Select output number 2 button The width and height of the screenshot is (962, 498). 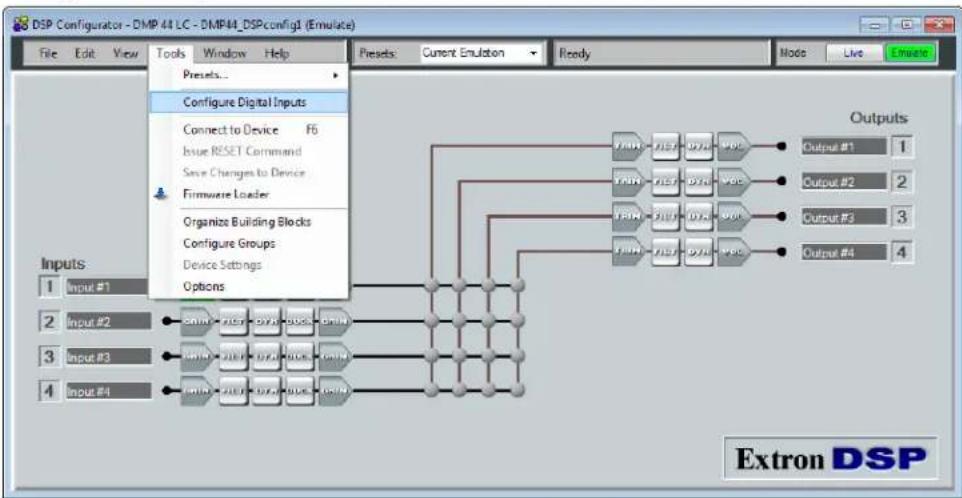902,182
